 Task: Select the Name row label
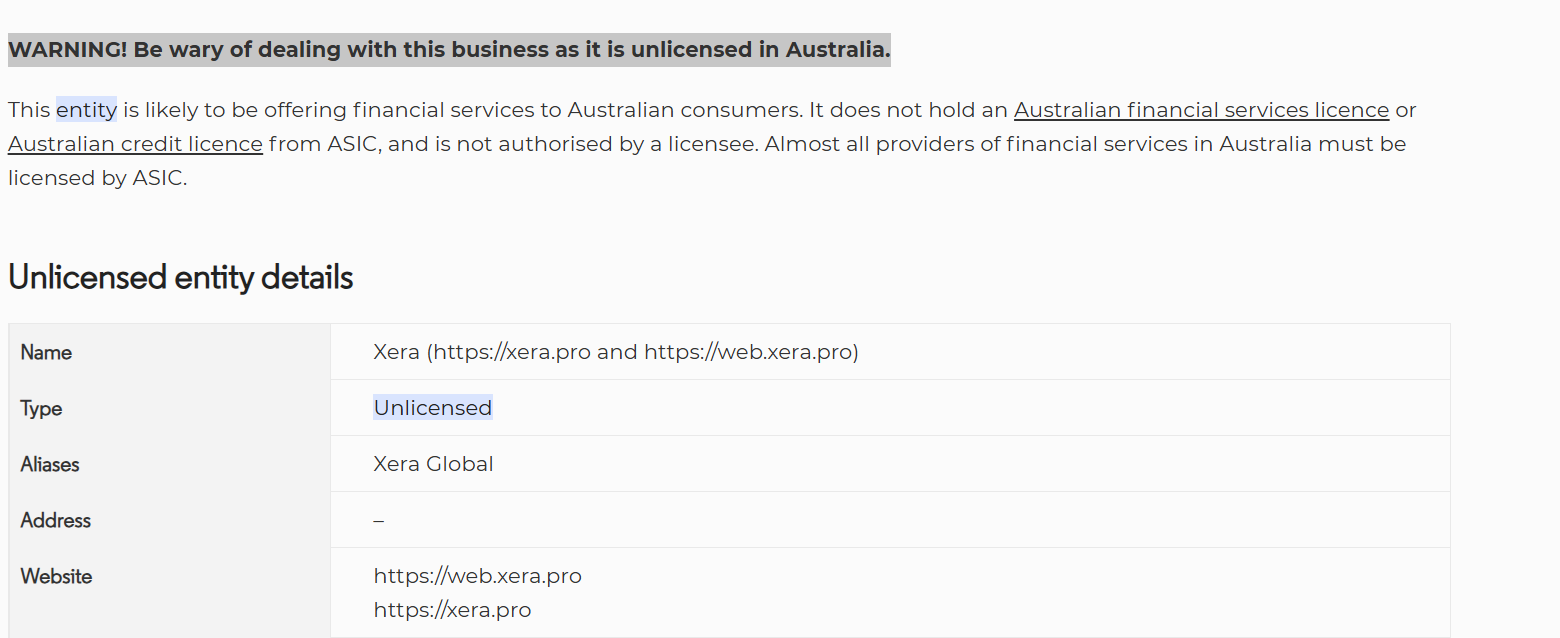[46, 352]
